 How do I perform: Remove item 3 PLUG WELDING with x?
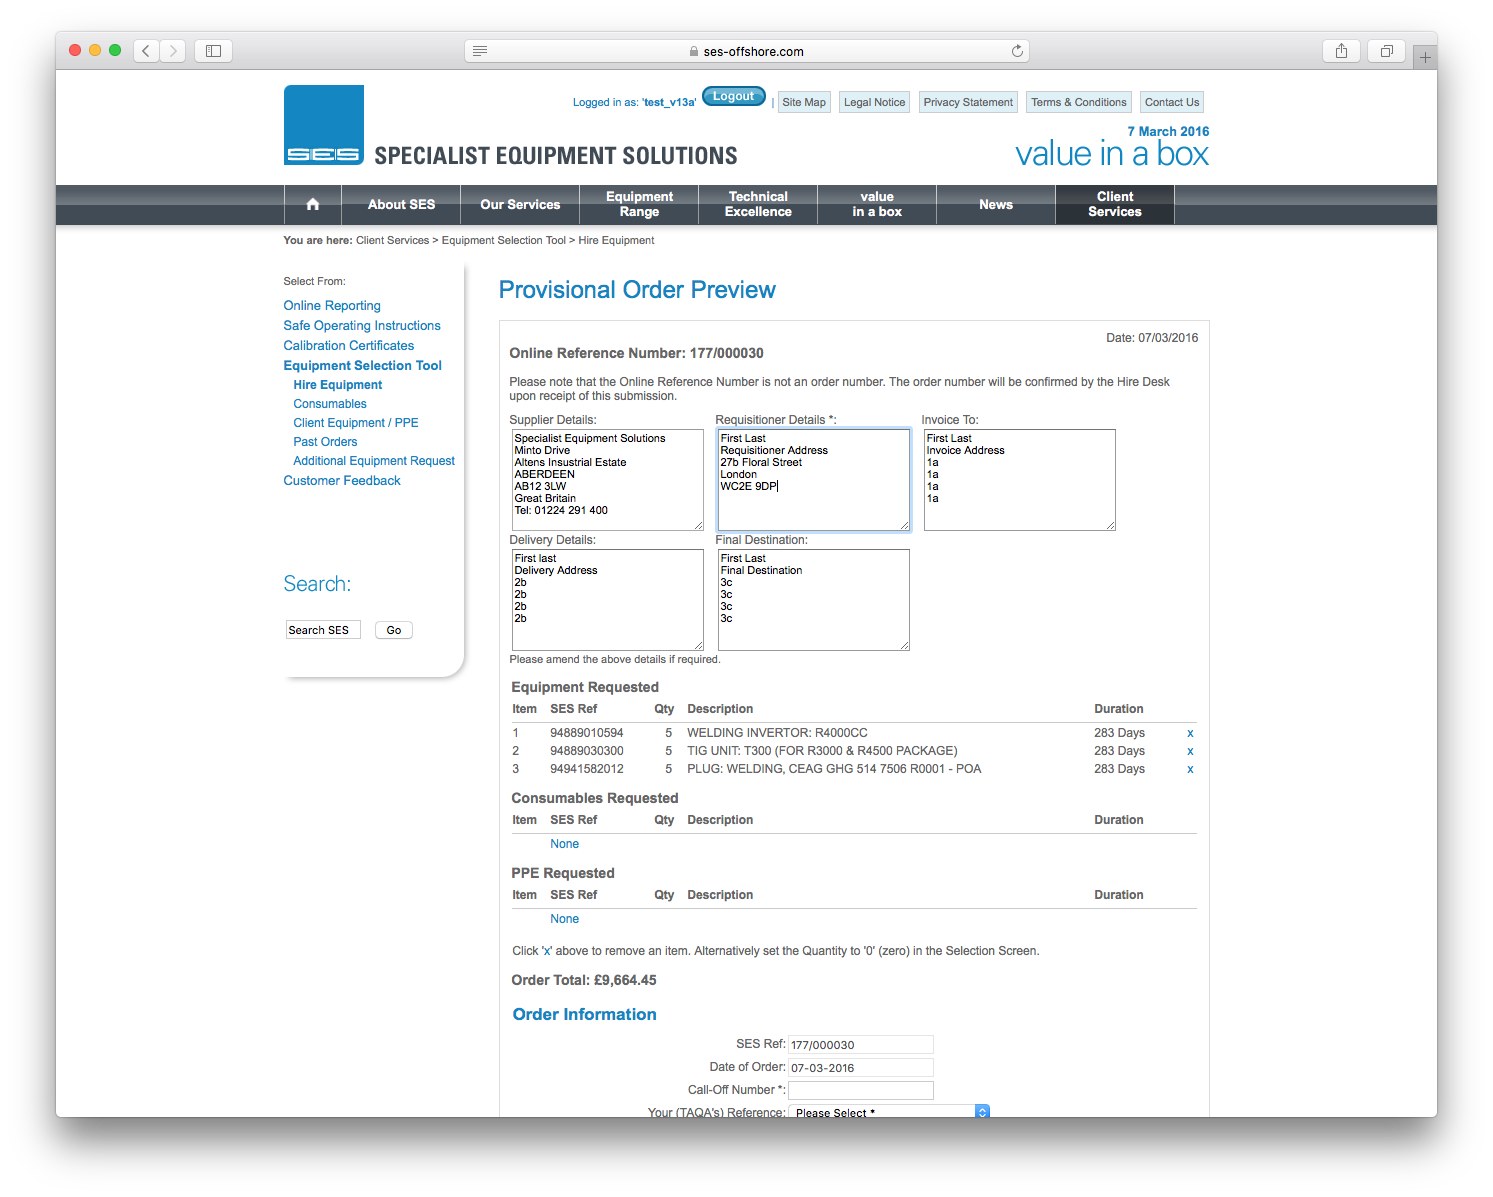(x=1190, y=769)
